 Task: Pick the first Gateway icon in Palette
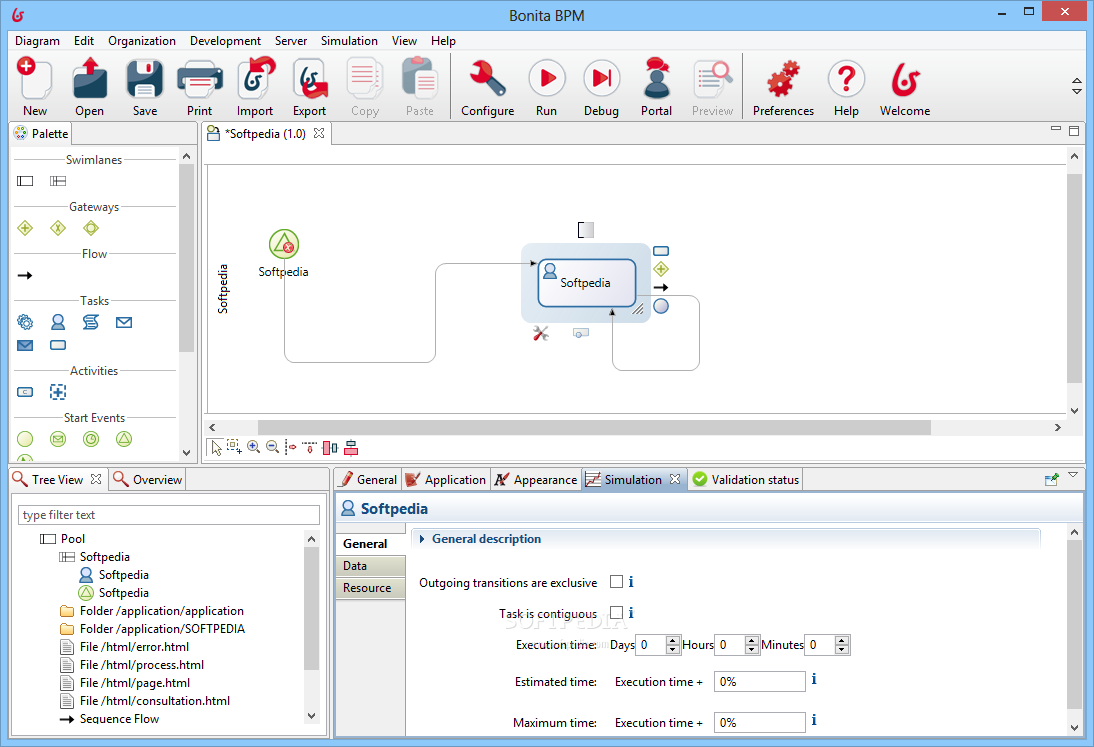[25, 228]
